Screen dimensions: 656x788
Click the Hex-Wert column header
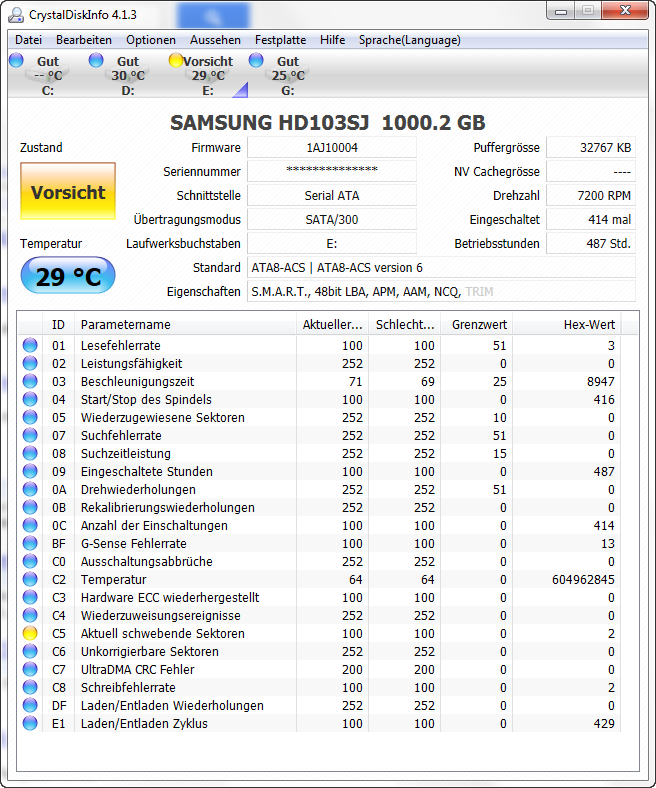(567, 325)
